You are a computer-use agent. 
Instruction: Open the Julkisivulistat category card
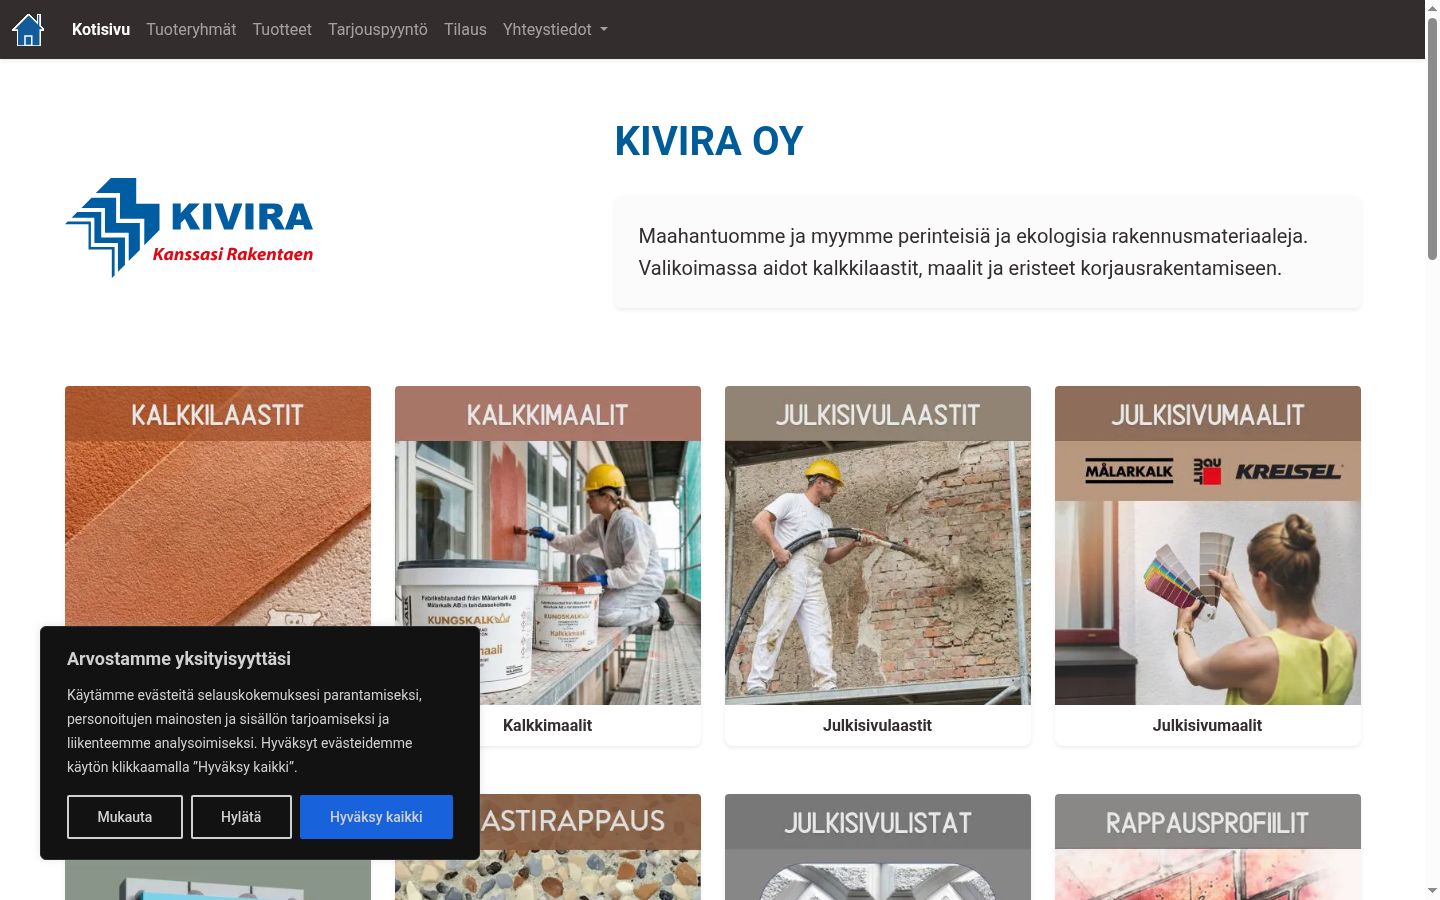pos(878,847)
